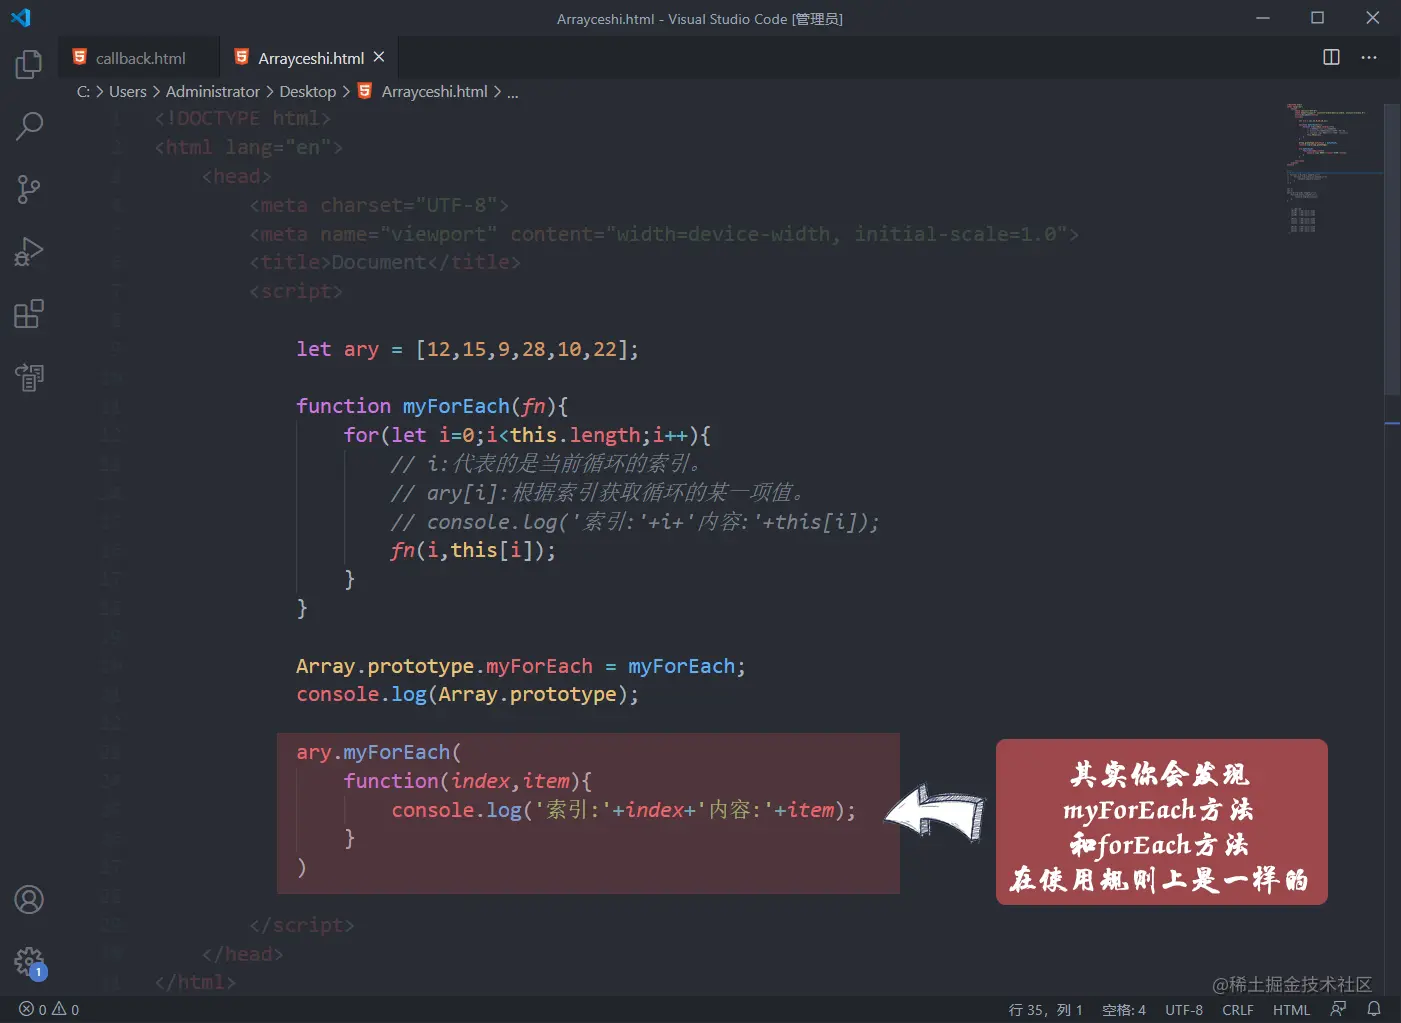Click the '<!DOCTYPE html>' line
Viewport: 1401px width, 1023px height.
(242, 118)
